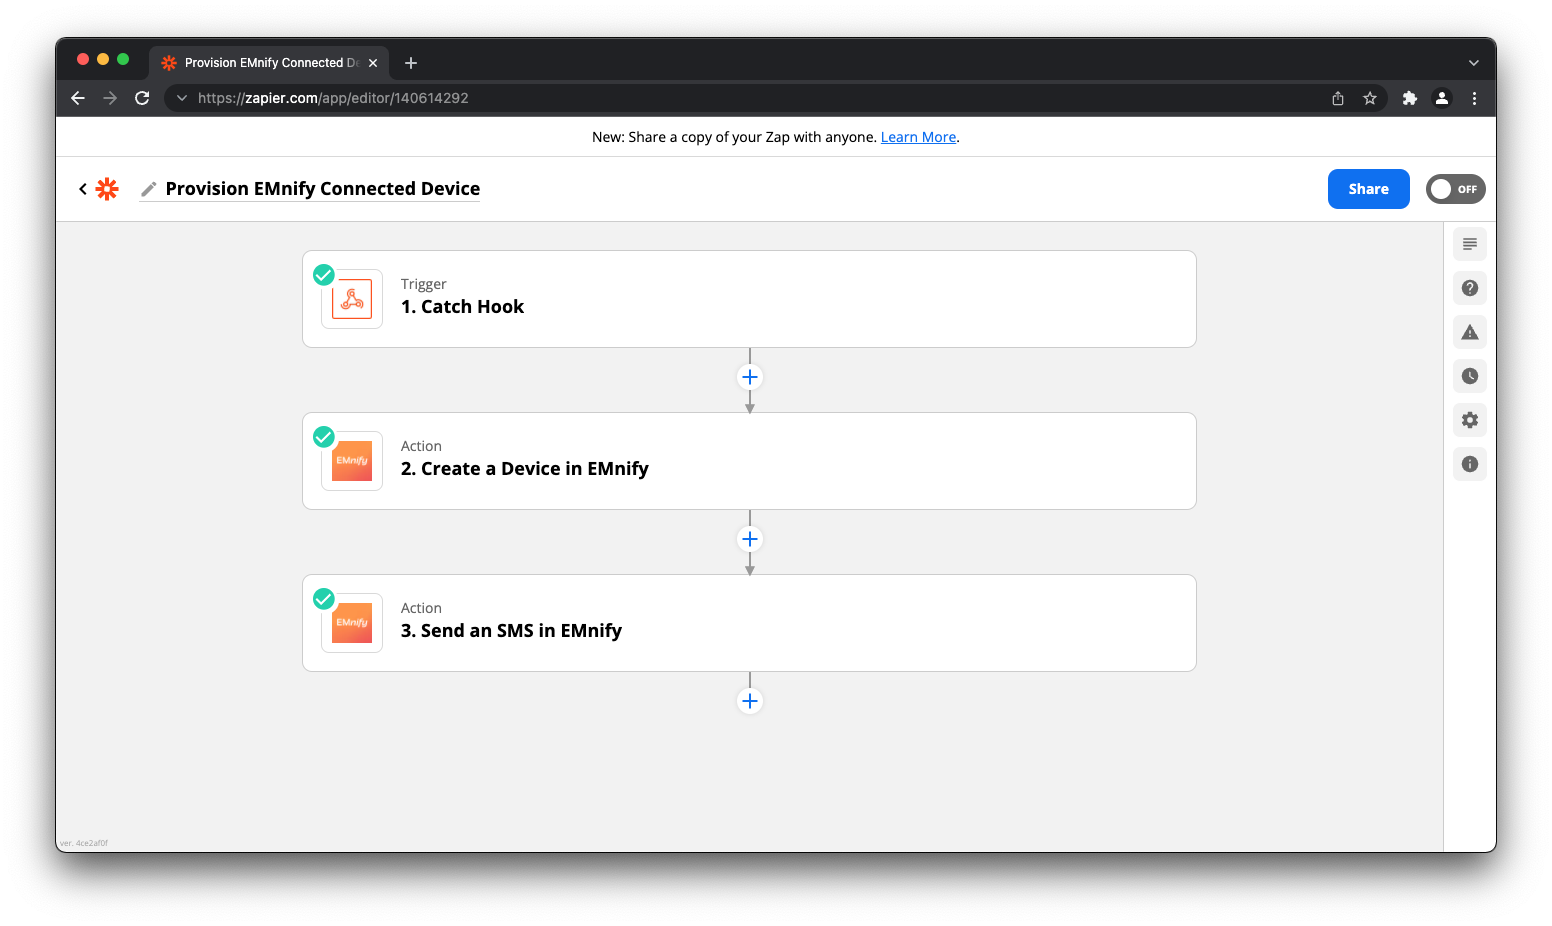The width and height of the screenshot is (1552, 926).
Task: Open the help question mark icon
Action: pyautogui.click(x=1470, y=288)
